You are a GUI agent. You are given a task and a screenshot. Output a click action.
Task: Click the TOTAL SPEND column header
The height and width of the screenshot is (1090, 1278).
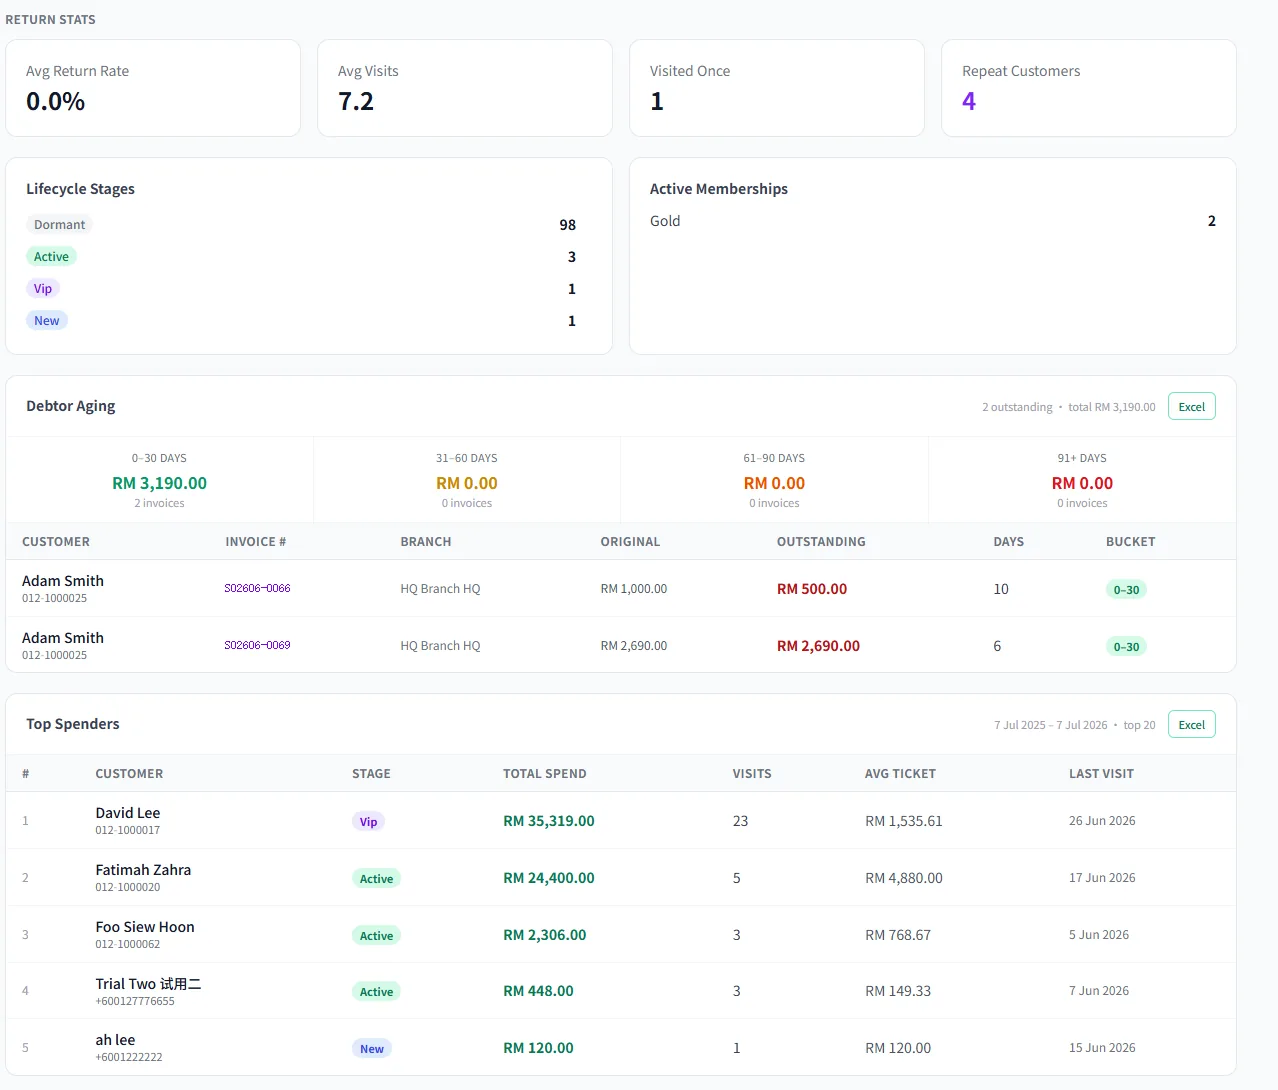[545, 774]
